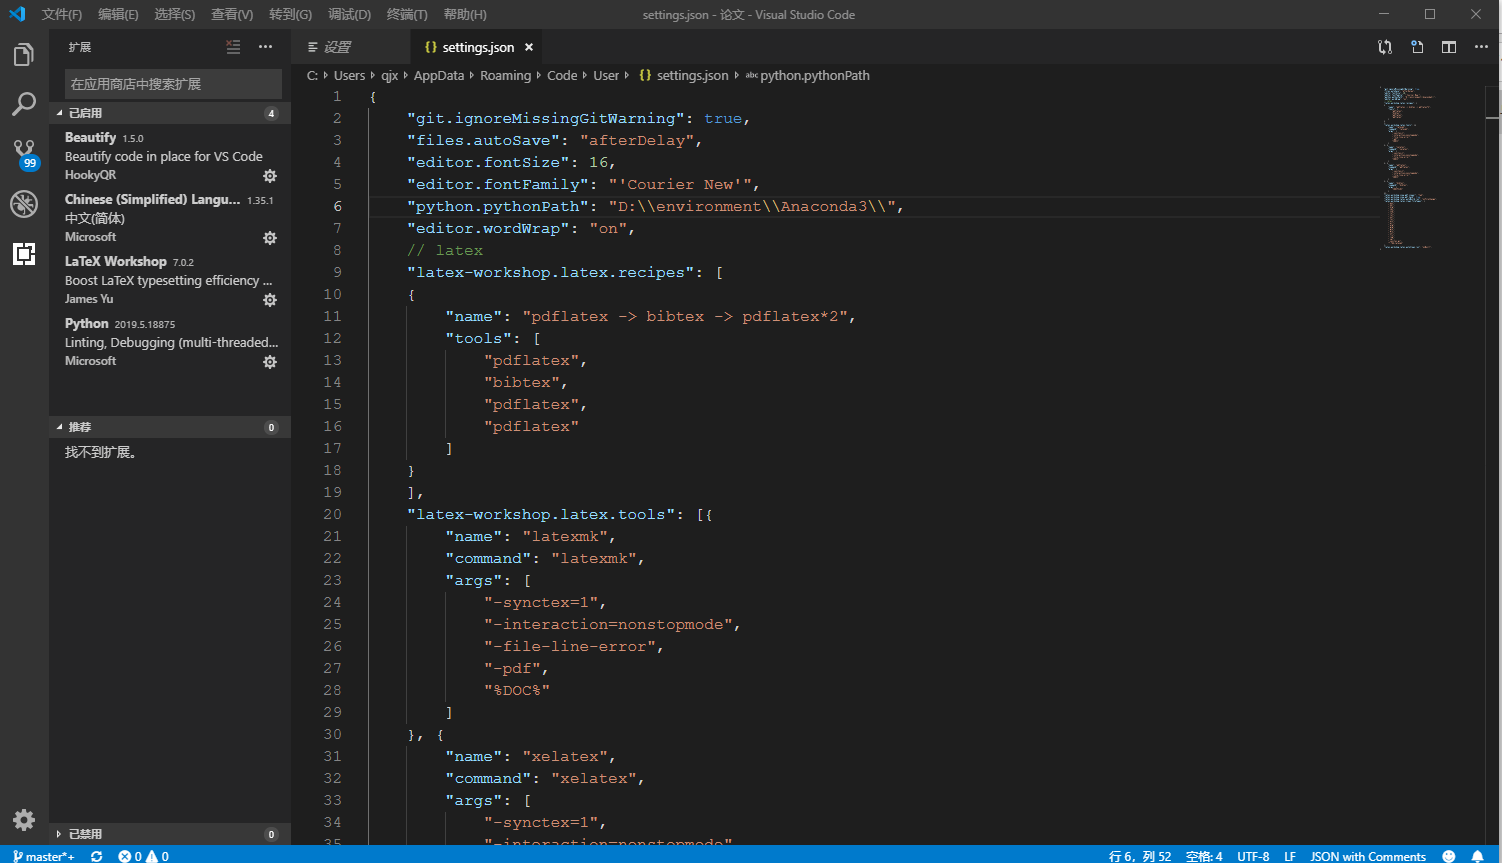Click the Users breadcrumb segment
Screen dimensions: 1502x863
coord(349,75)
